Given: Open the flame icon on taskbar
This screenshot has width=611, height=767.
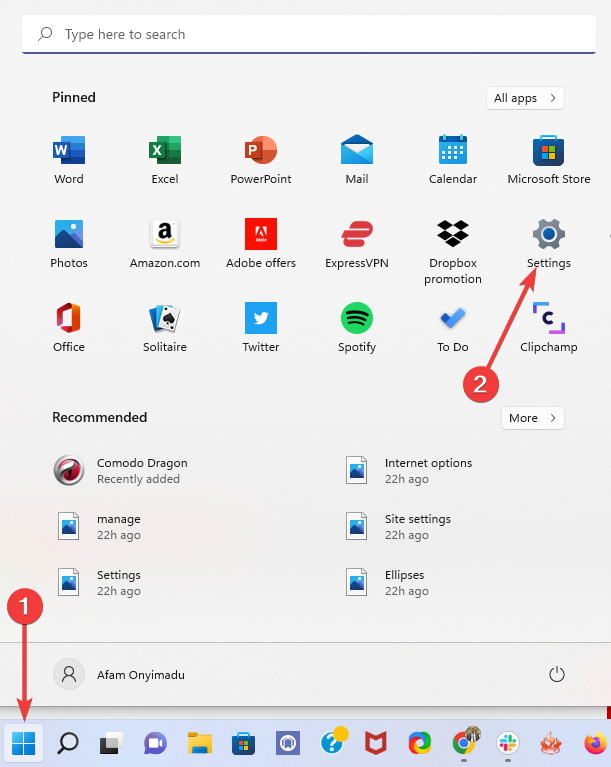Looking at the screenshot, I should coord(551,744).
